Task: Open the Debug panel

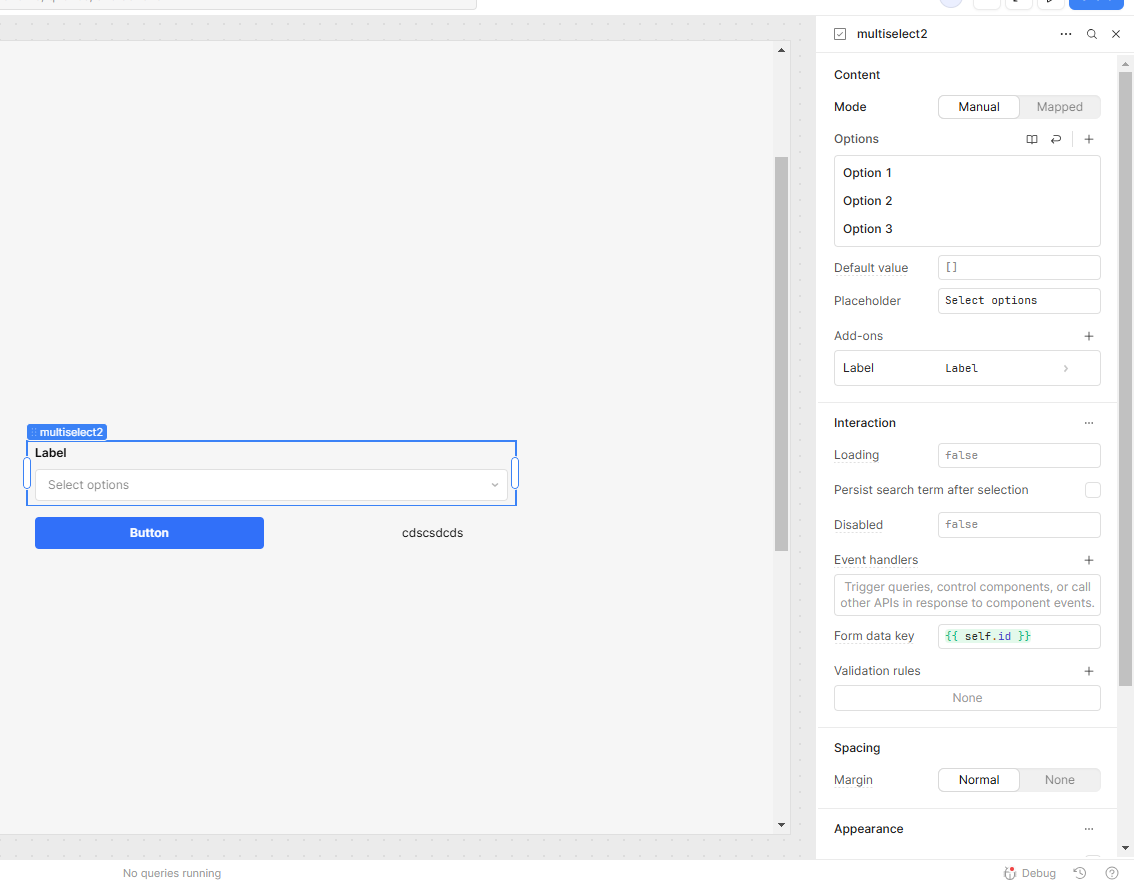Action: [1030, 873]
